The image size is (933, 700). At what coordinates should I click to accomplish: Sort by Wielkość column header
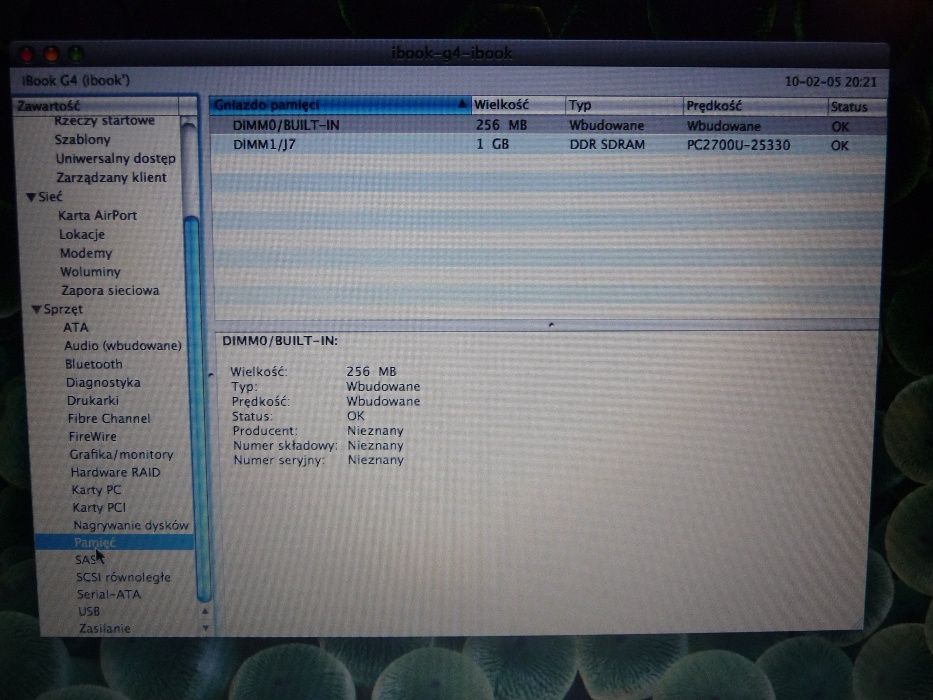(x=518, y=105)
